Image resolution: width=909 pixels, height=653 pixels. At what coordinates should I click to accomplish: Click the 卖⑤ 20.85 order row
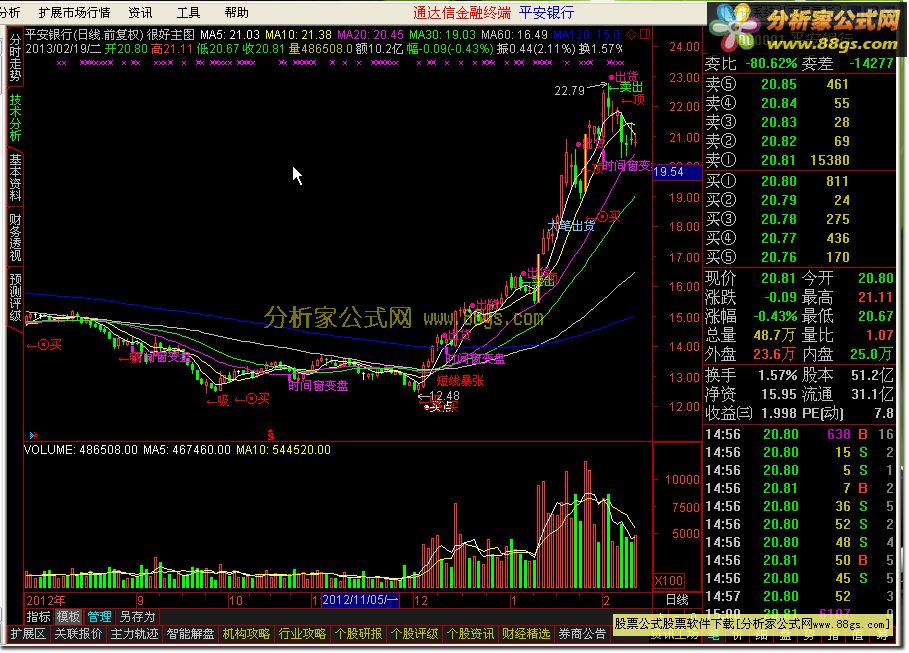(799, 84)
